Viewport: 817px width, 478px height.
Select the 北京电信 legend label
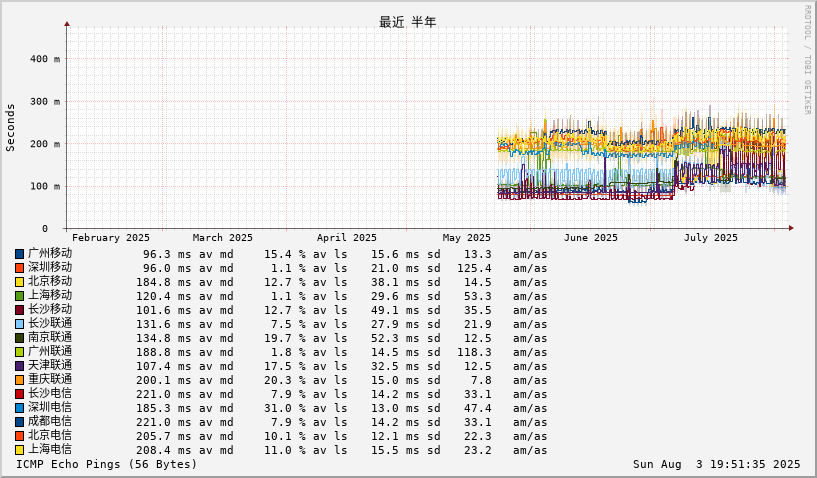[x=50, y=436]
